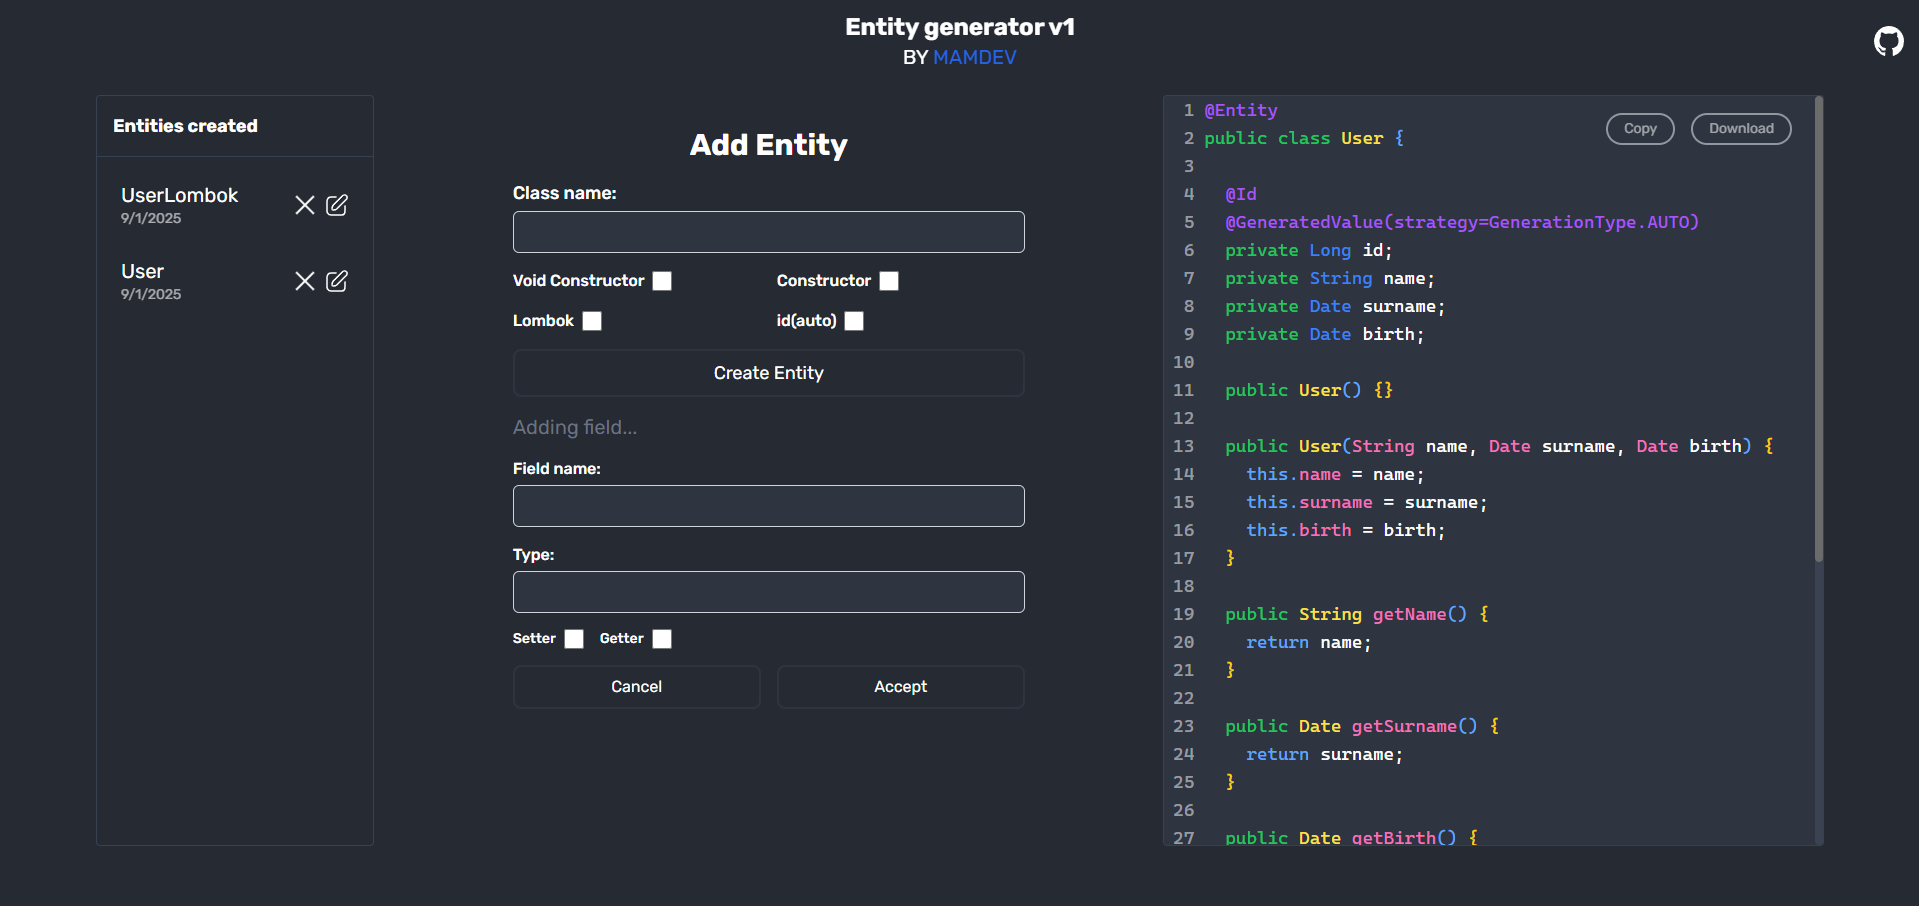Copy the generated code
Screen dimensions: 1919x906
coord(1640,128)
